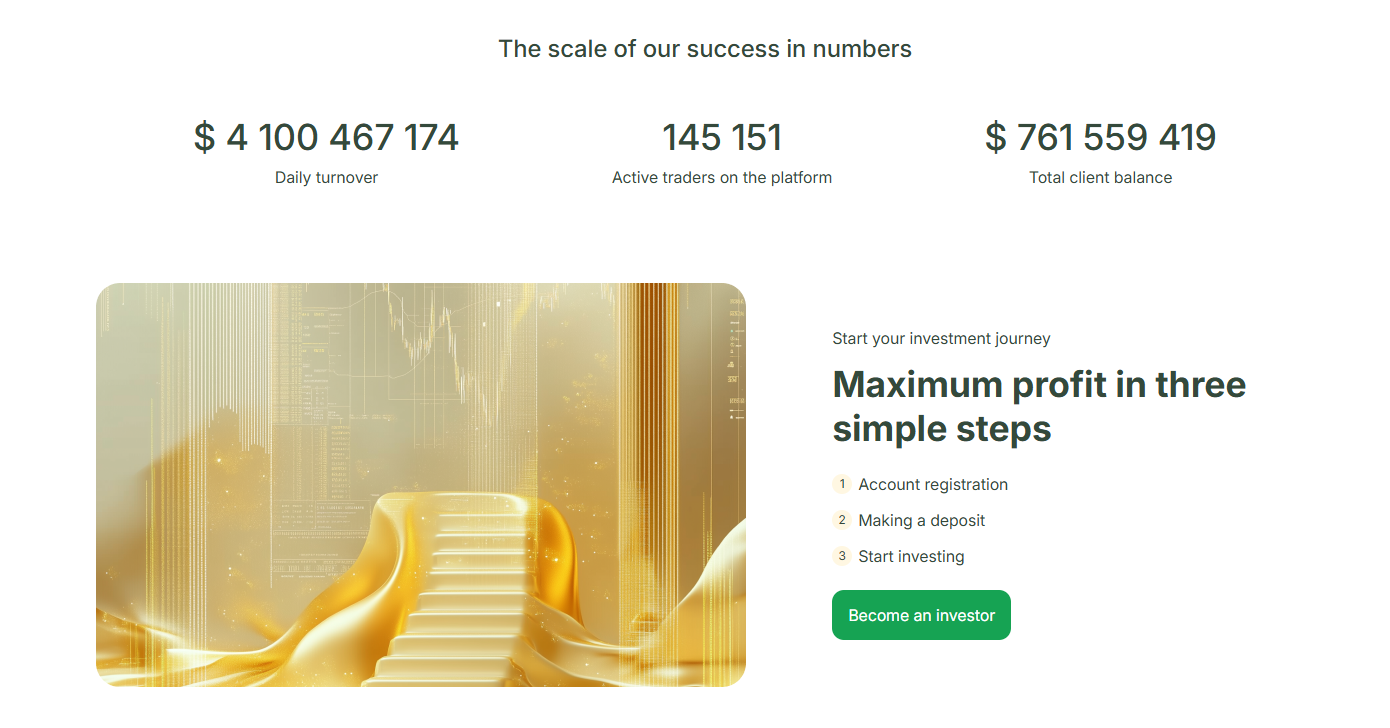The image size is (1390, 728).
Task: Click the numbered badge for step 2
Action: (x=842, y=520)
